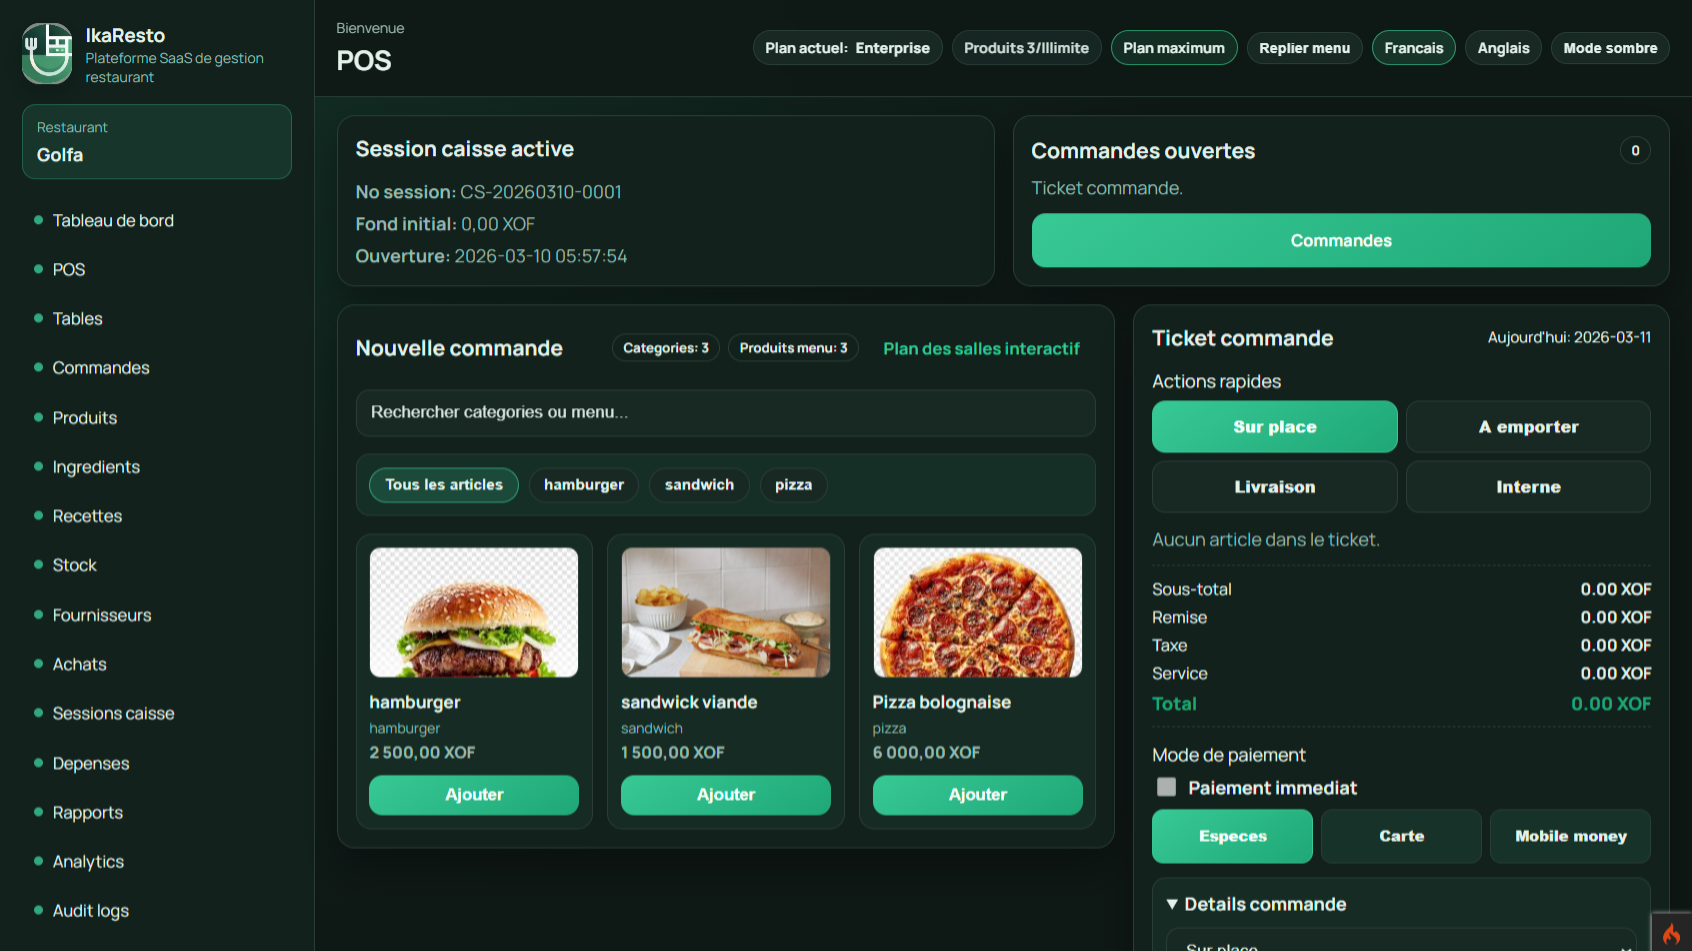This screenshot has width=1692, height=951.
Task: Switch the language to Anglais
Action: click(x=1503, y=48)
